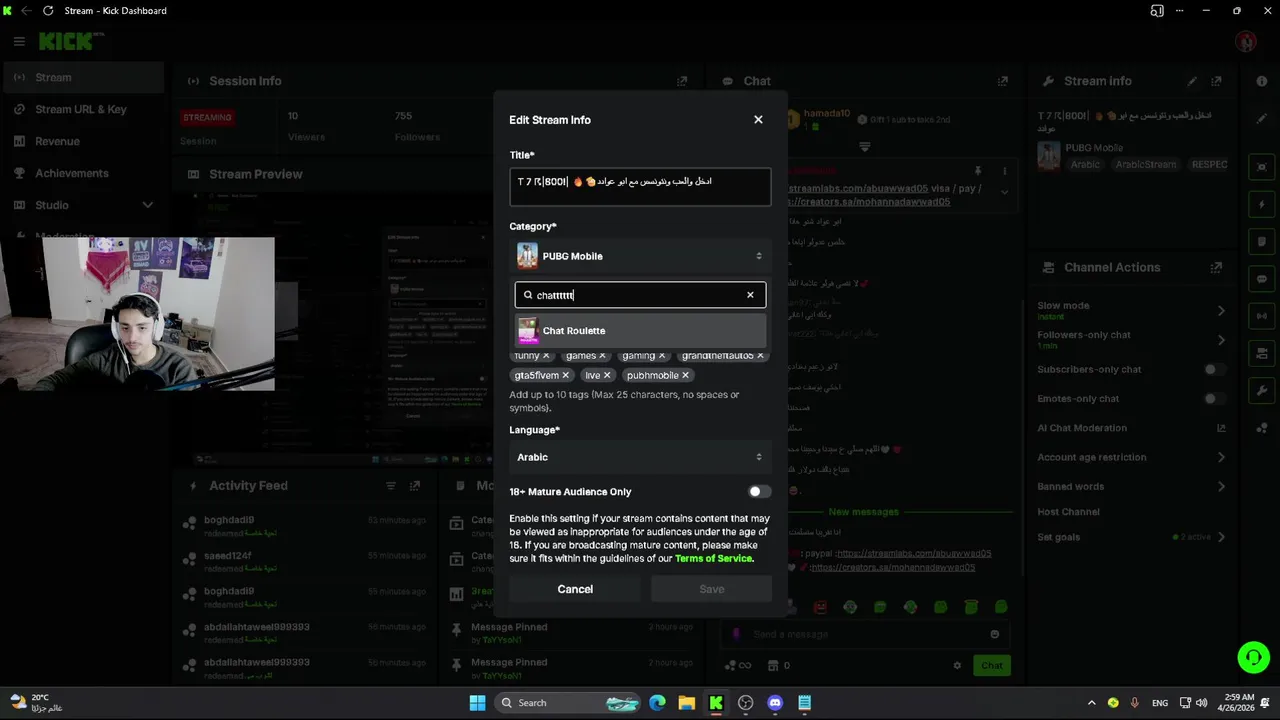Open the hamburger navigation menu
Image resolution: width=1280 pixels, height=720 pixels.
click(19, 42)
